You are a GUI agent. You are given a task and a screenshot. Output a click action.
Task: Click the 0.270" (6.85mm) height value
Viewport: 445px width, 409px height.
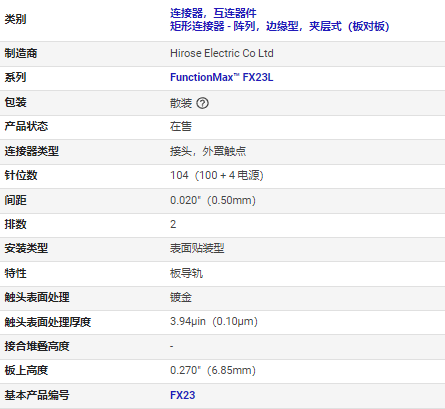click(x=213, y=370)
